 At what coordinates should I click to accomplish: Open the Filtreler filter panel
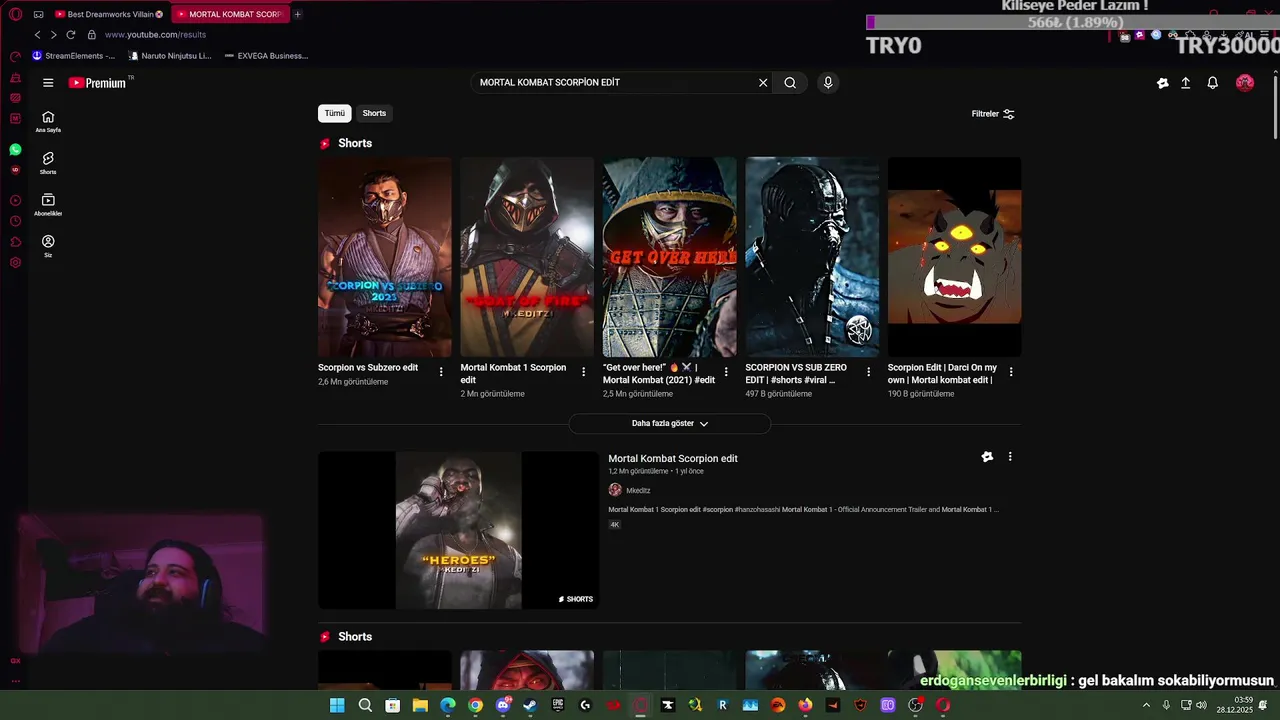[993, 114]
